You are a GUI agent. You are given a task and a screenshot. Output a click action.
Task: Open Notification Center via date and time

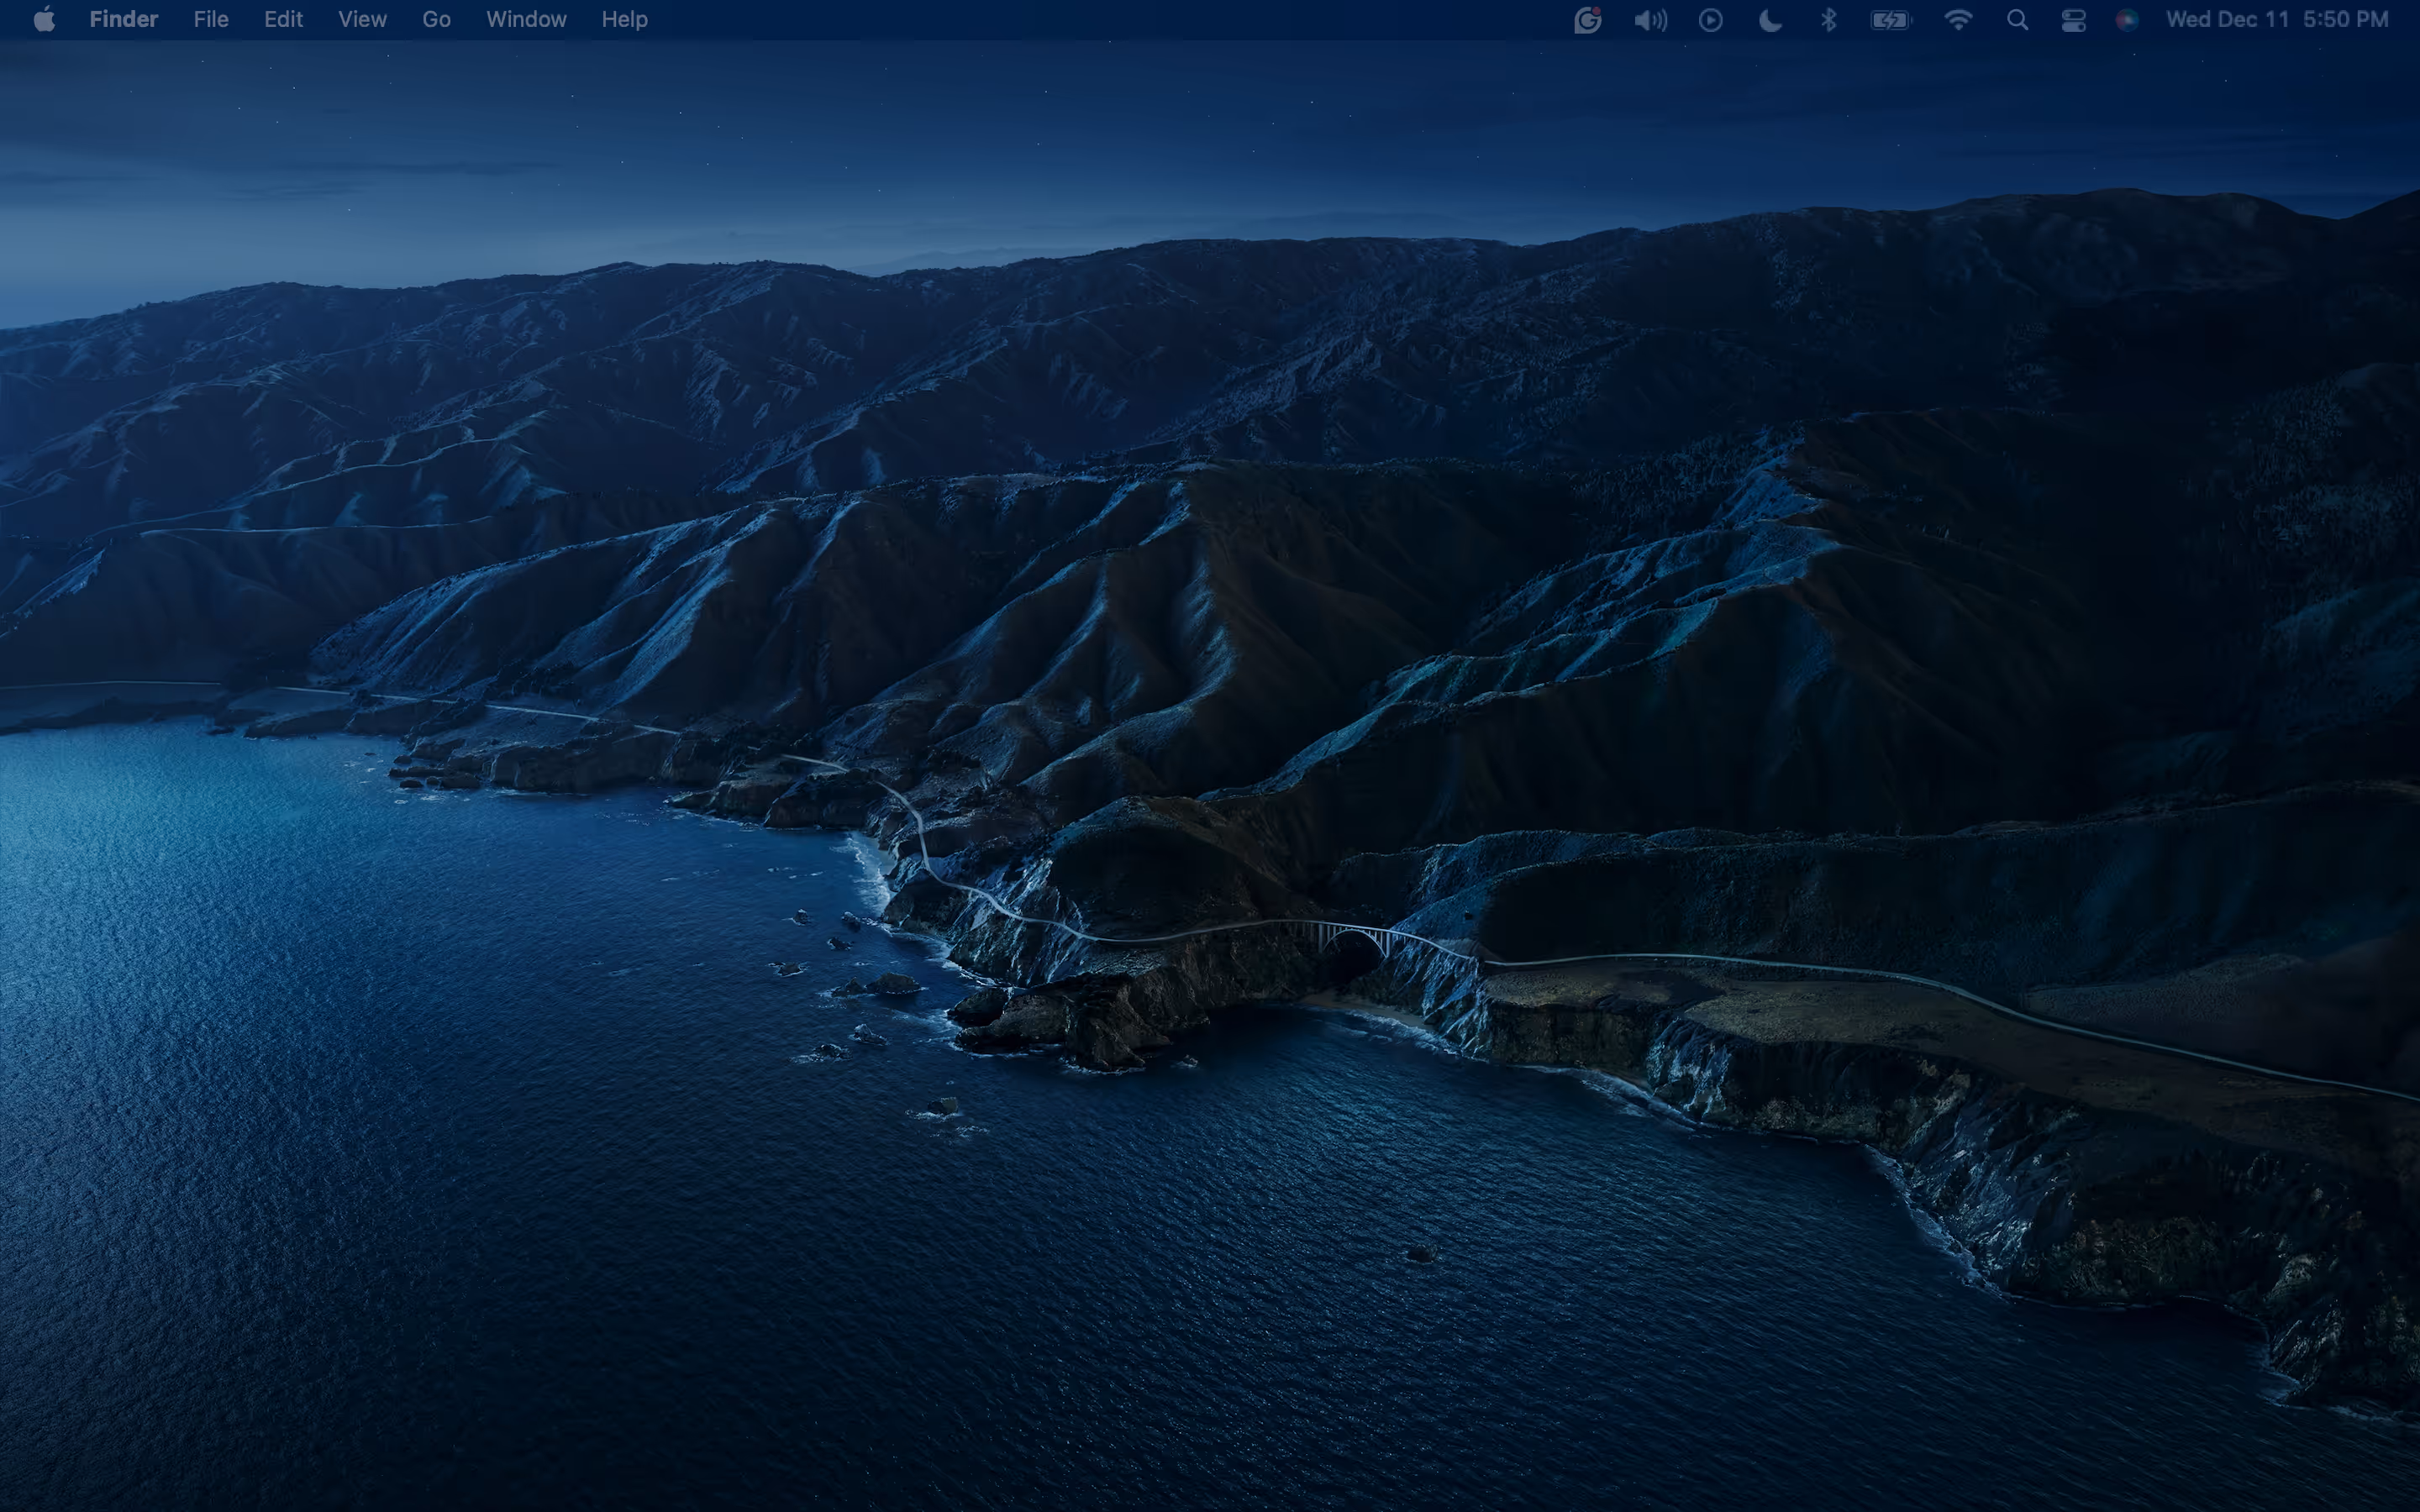coord(2276,20)
